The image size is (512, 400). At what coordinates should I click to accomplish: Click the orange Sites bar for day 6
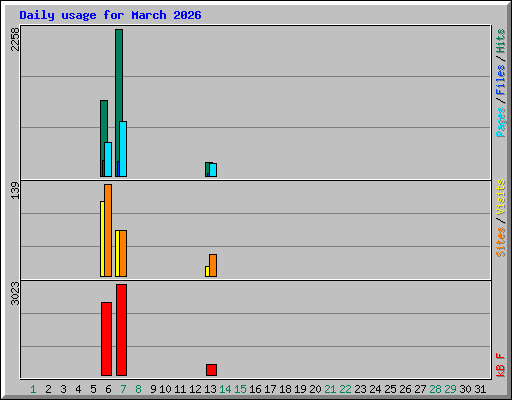tap(108, 230)
